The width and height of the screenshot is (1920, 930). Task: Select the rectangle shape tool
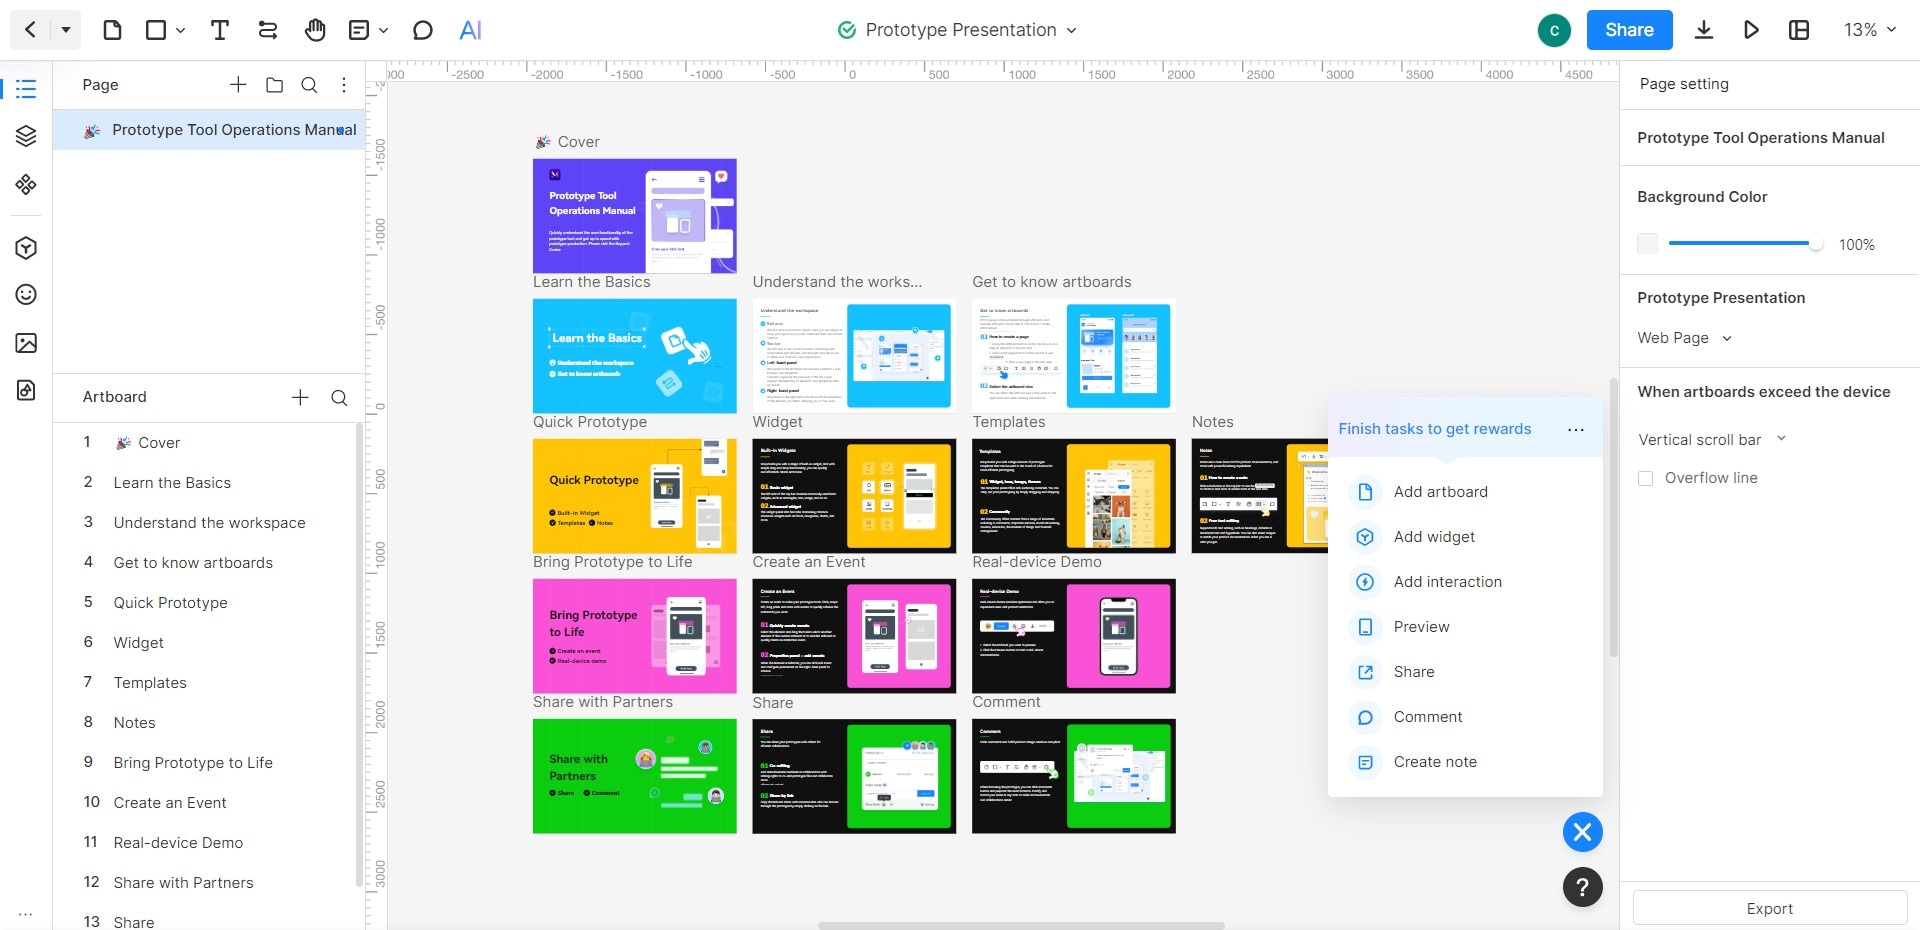click(156, 30)
